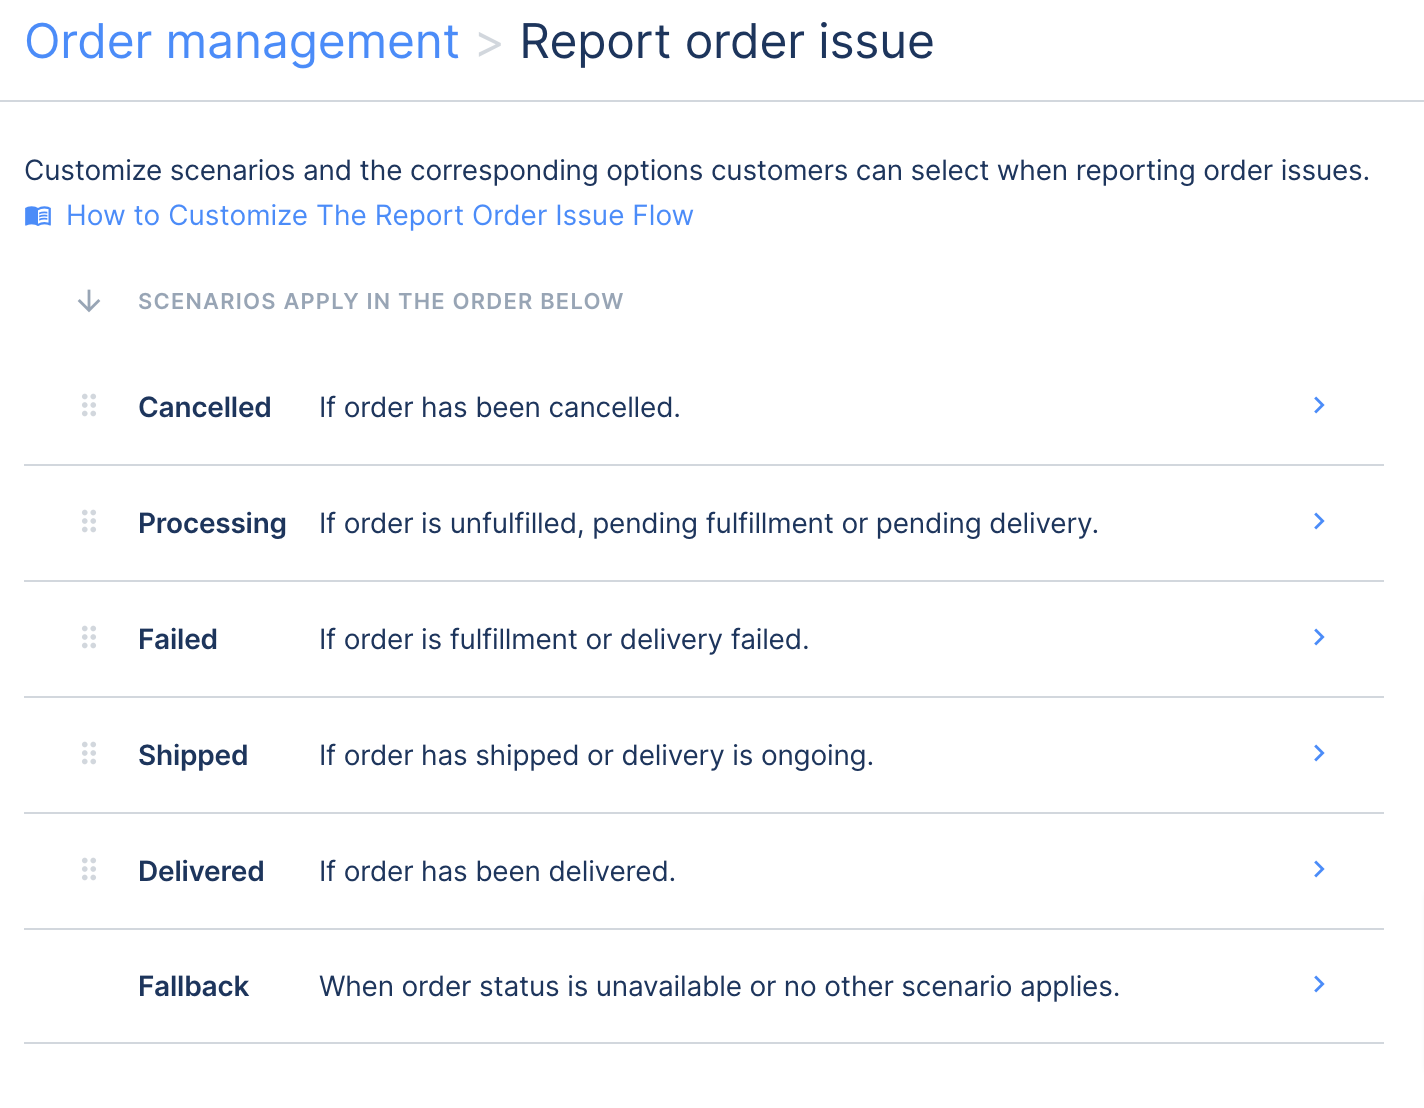
Task: Open the Failed scenario via its chevron
Action: point(1319,637)
